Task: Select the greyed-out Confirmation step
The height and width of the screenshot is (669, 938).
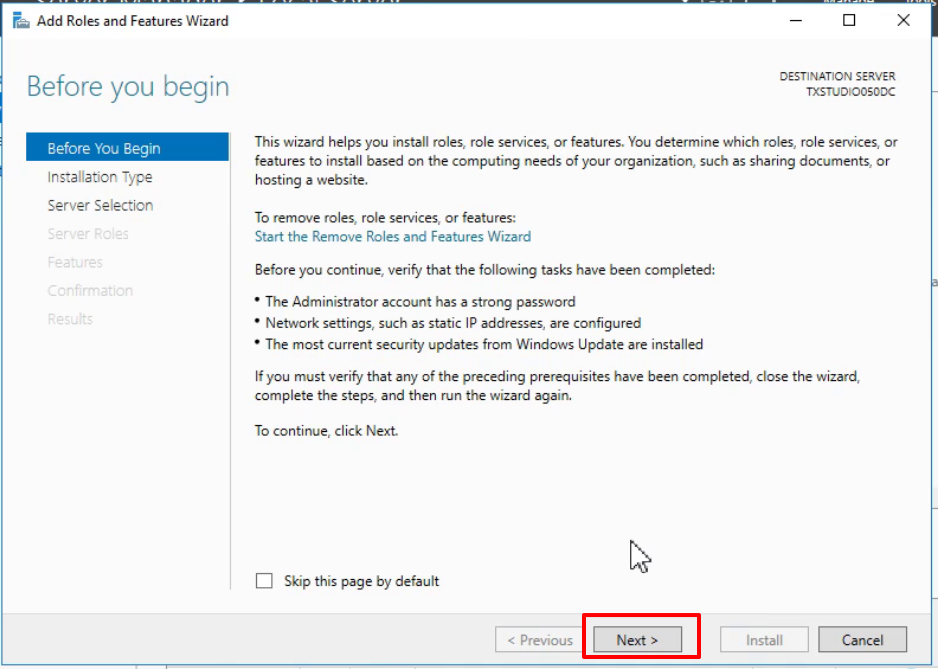Action: point(90,290)
